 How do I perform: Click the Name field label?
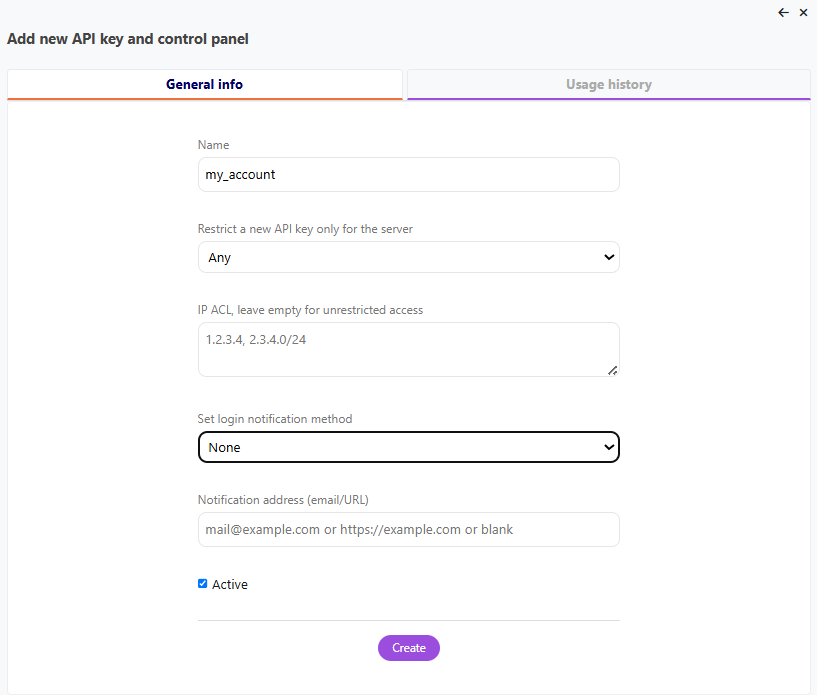point(213,145)
